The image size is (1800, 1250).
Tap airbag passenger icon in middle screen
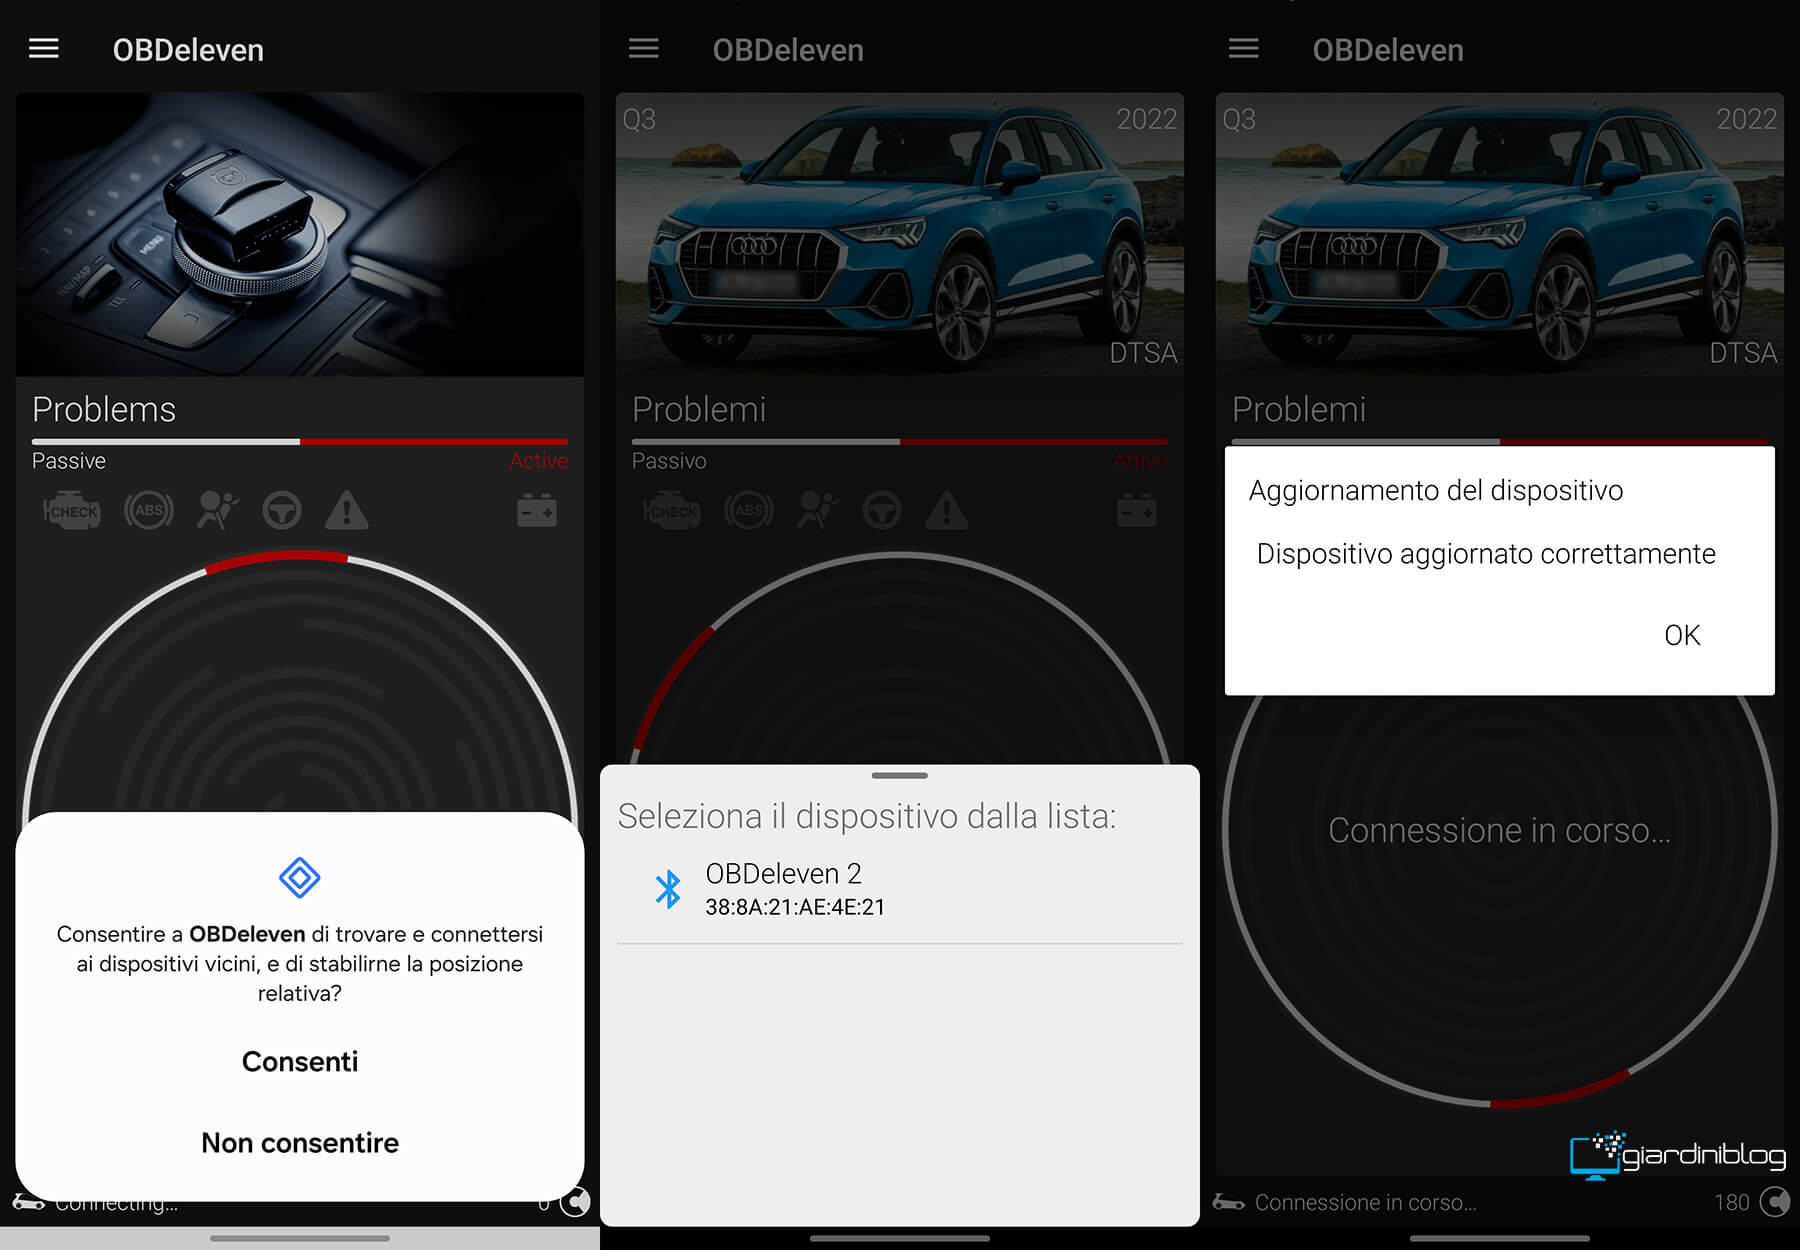point(817,511)
